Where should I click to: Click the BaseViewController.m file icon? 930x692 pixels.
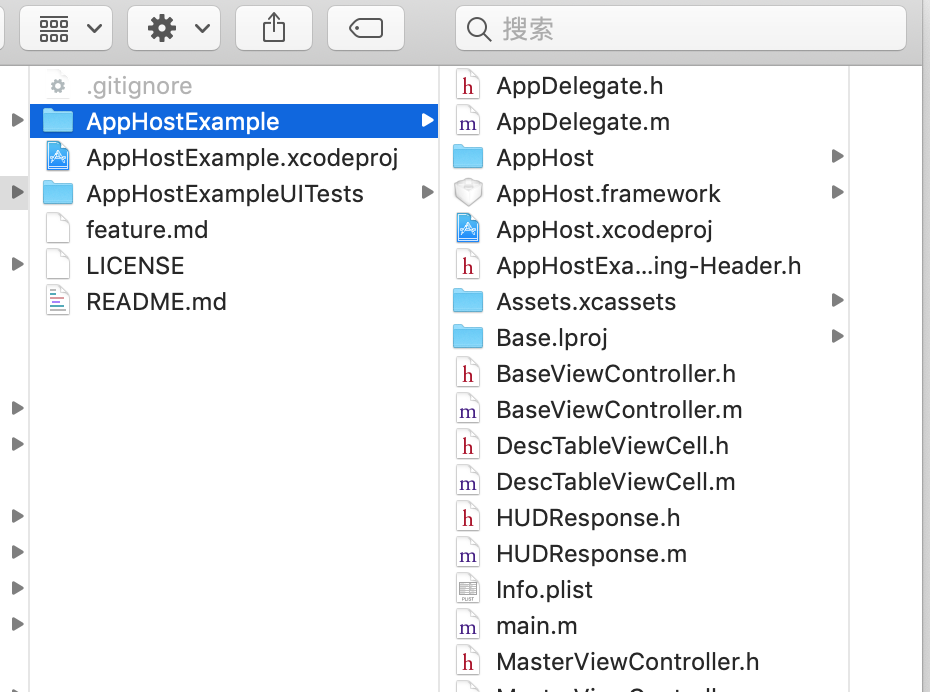[467, 410]
